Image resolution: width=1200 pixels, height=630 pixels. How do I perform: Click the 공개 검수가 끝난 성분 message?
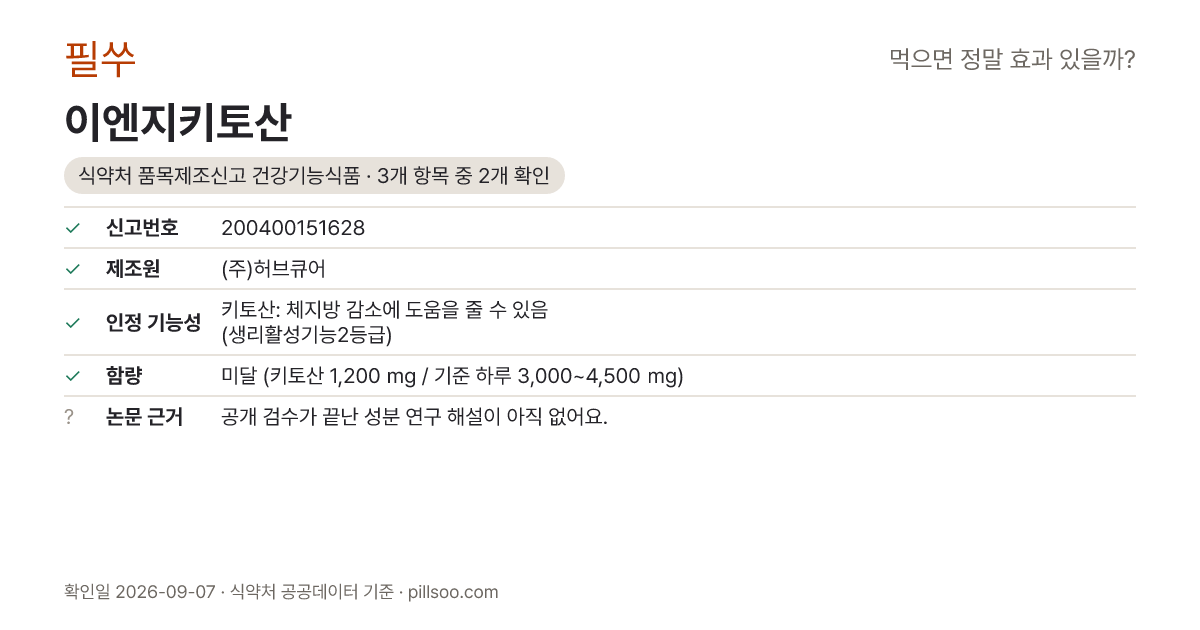click(414, 417)
